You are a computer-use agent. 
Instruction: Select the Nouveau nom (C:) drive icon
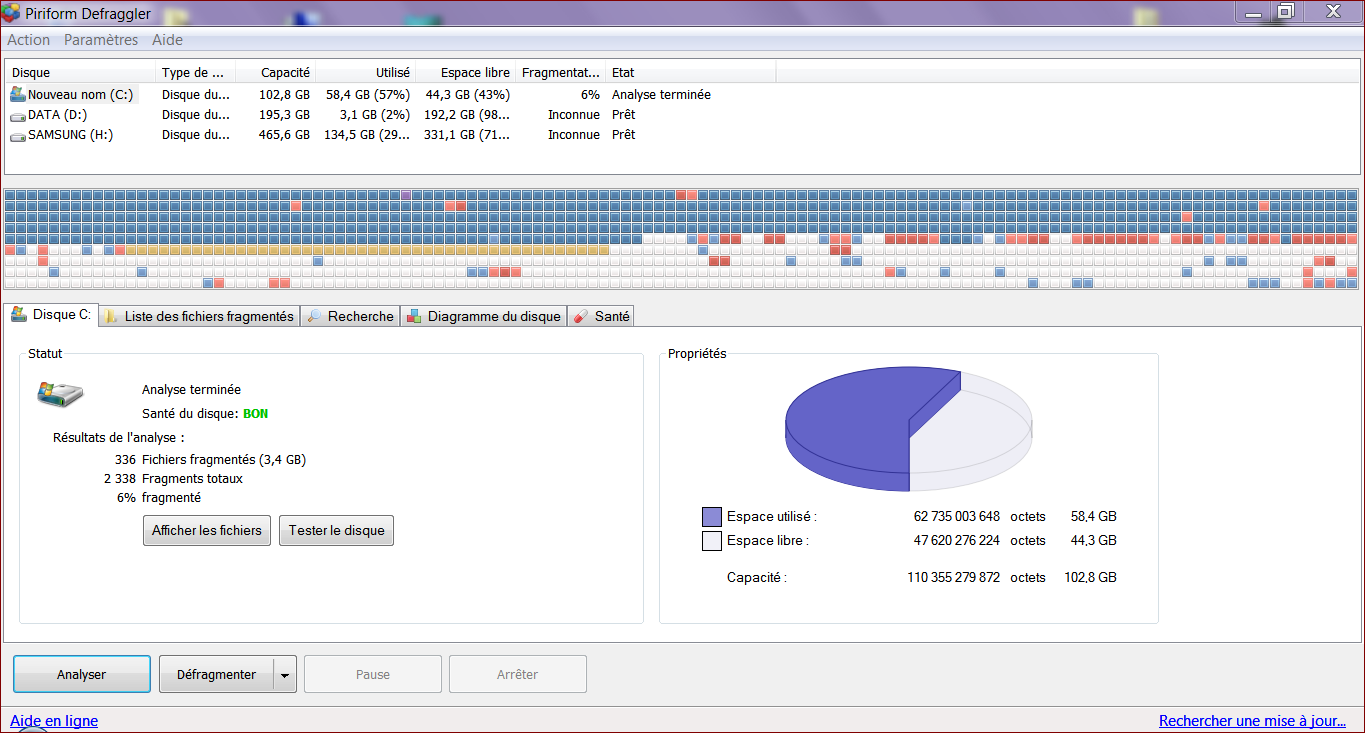click(x=18, y=94)
